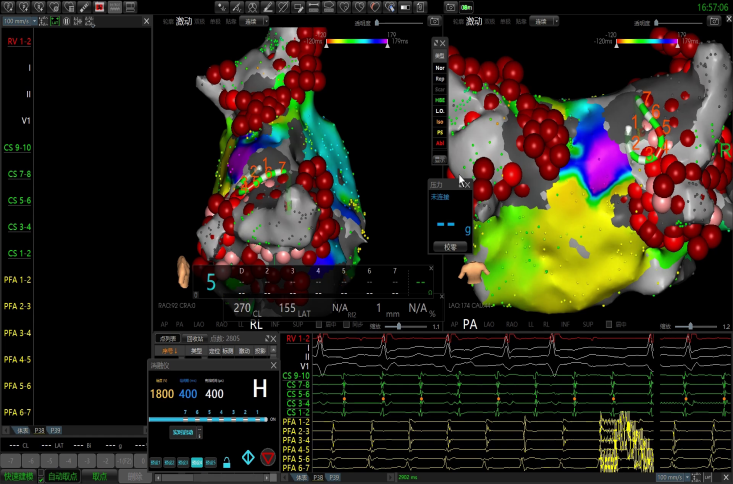Click the 快速建模 button at bottom-left
Viewport: 733px width, 484px height.
point(17,476)
